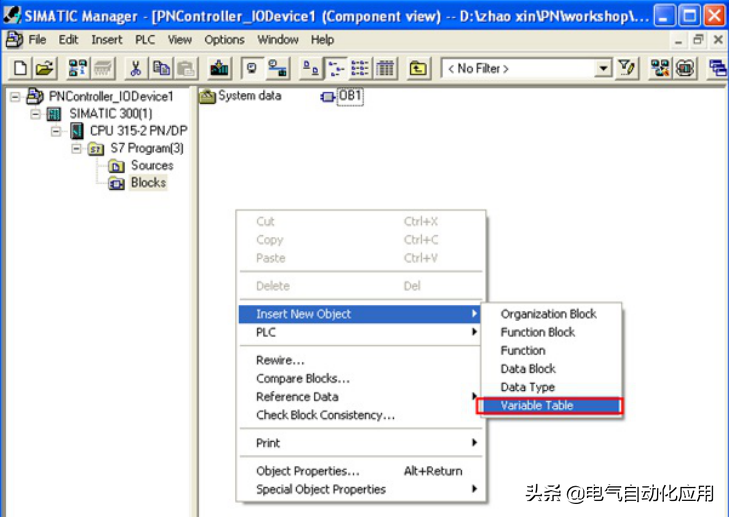Switch to Online view toolbar icon
The width and height of the screenshot is (729, 517).
[x=278, y=69]
